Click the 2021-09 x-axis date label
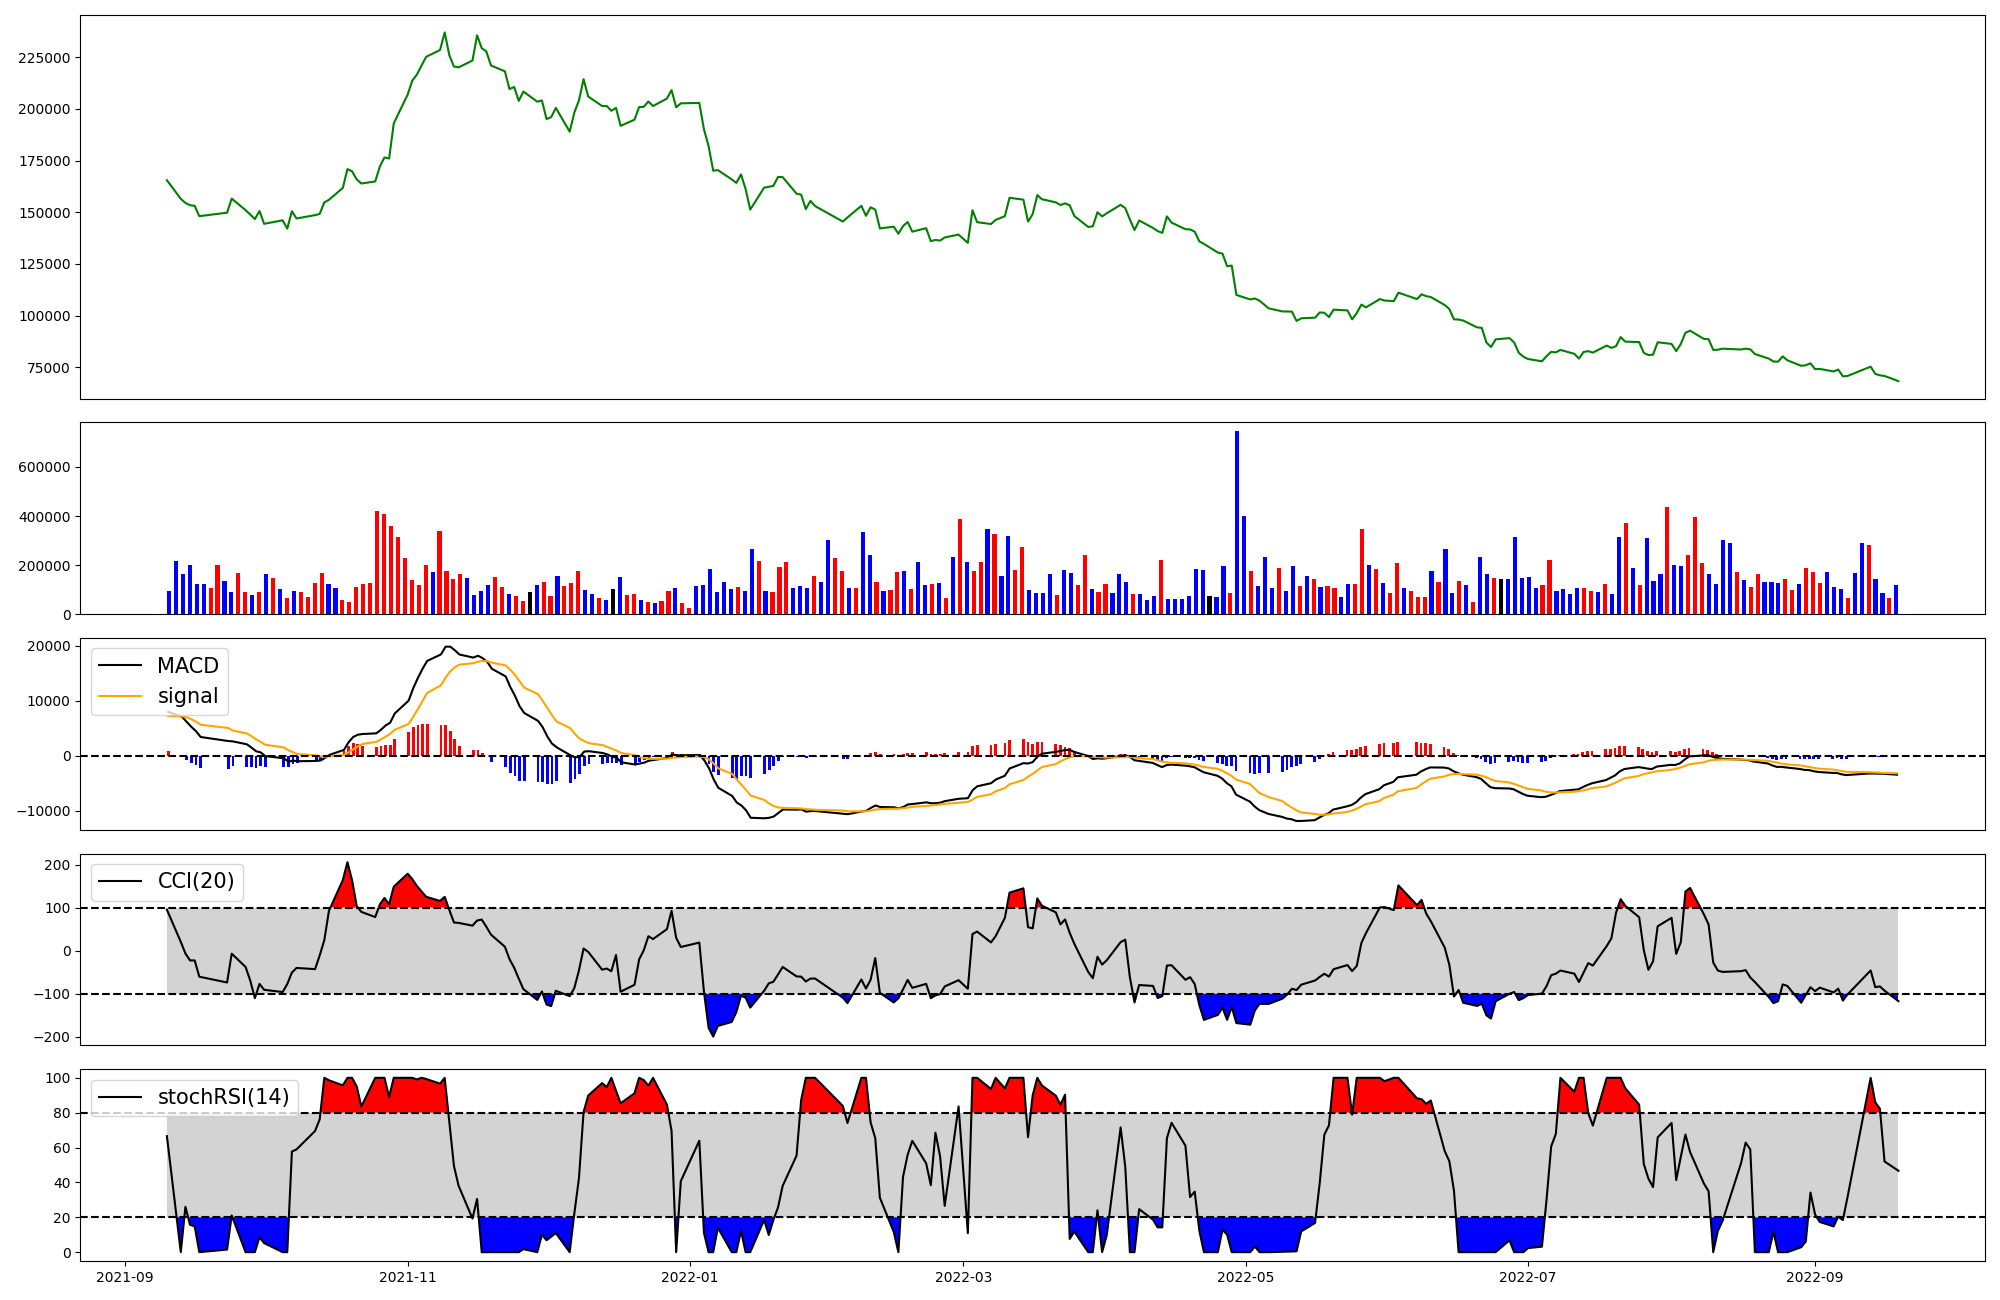The width and height of the screenshot is (2000, 1300). [125, 1277]
